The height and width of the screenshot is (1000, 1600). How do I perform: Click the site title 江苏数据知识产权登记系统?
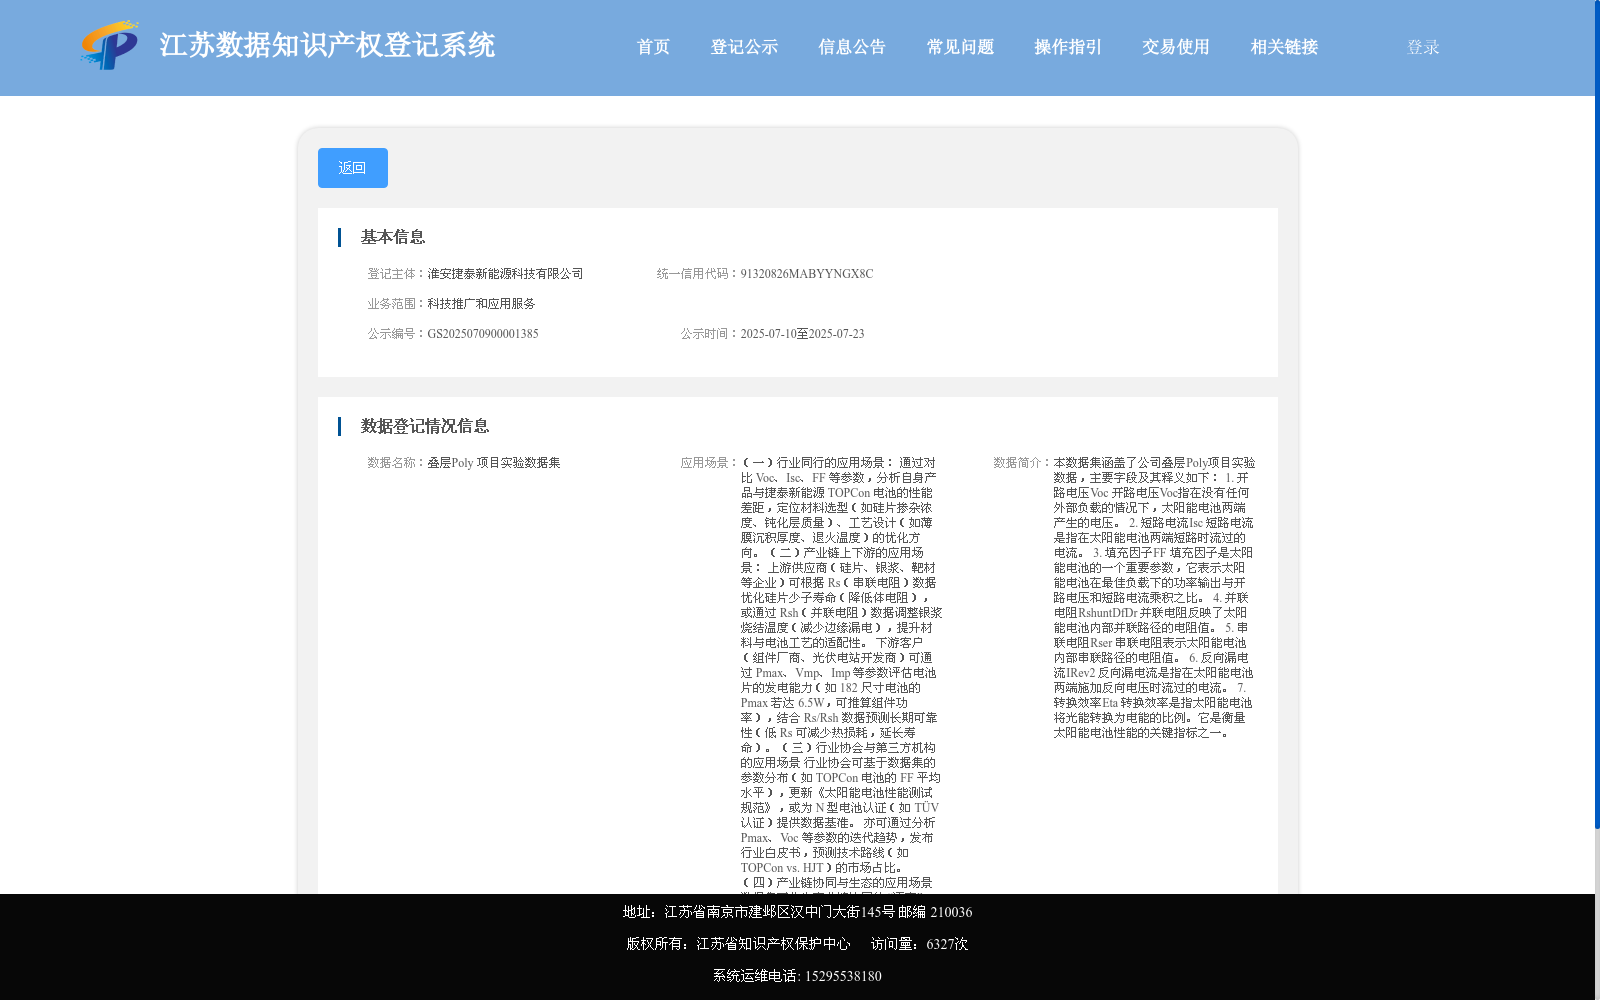327,46
